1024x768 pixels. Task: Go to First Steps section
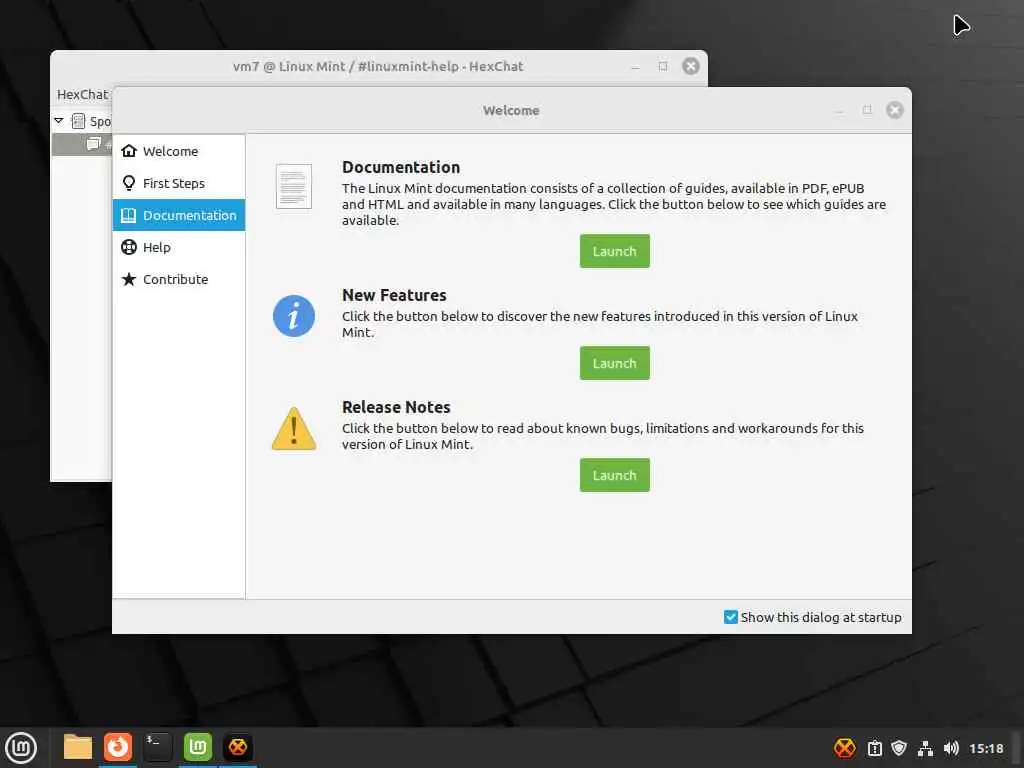178,183
